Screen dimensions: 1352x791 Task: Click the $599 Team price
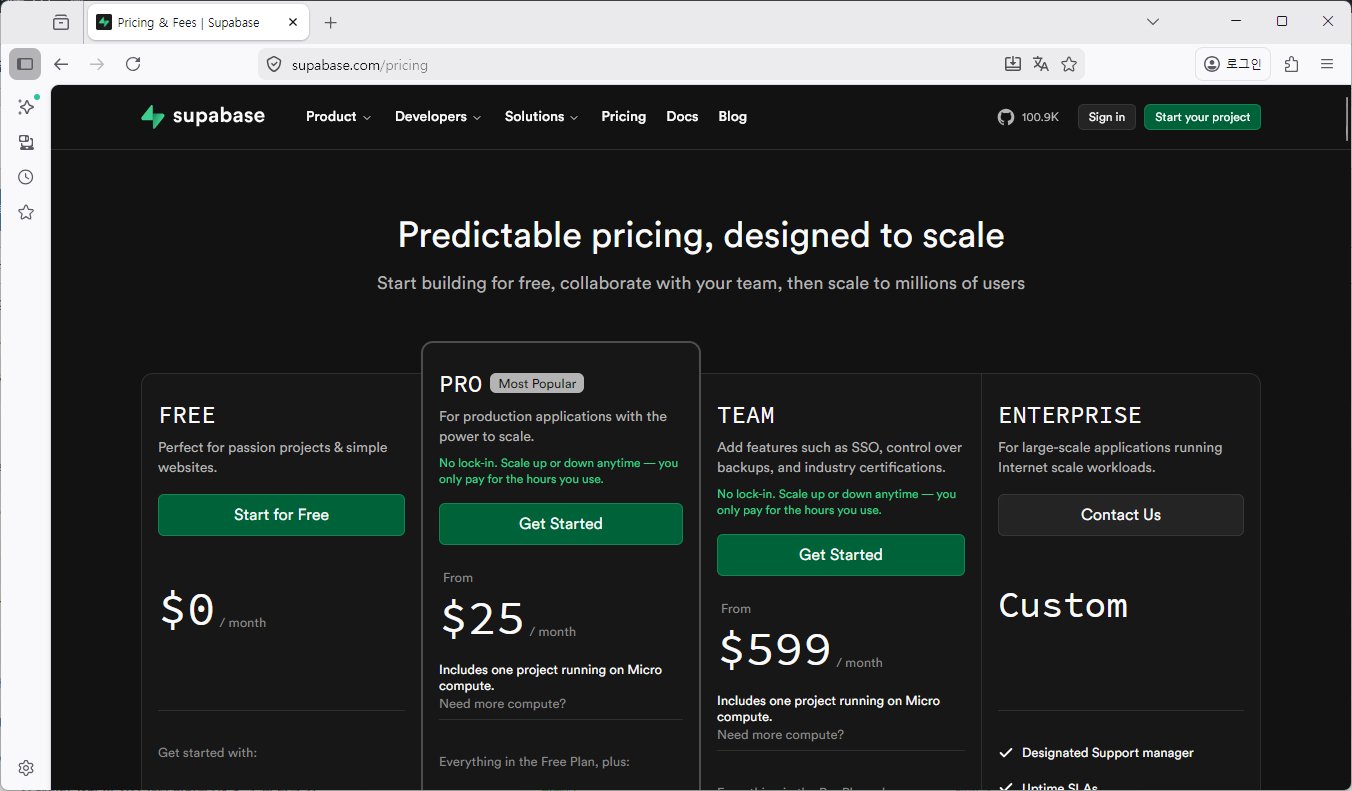[x=775, y=650]
